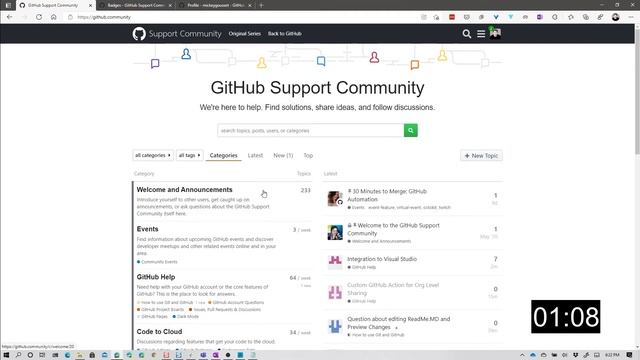Click the Dropbox icon in system tray
The height and width of the screenshot is (360, 640).
(x=576, y=355)
